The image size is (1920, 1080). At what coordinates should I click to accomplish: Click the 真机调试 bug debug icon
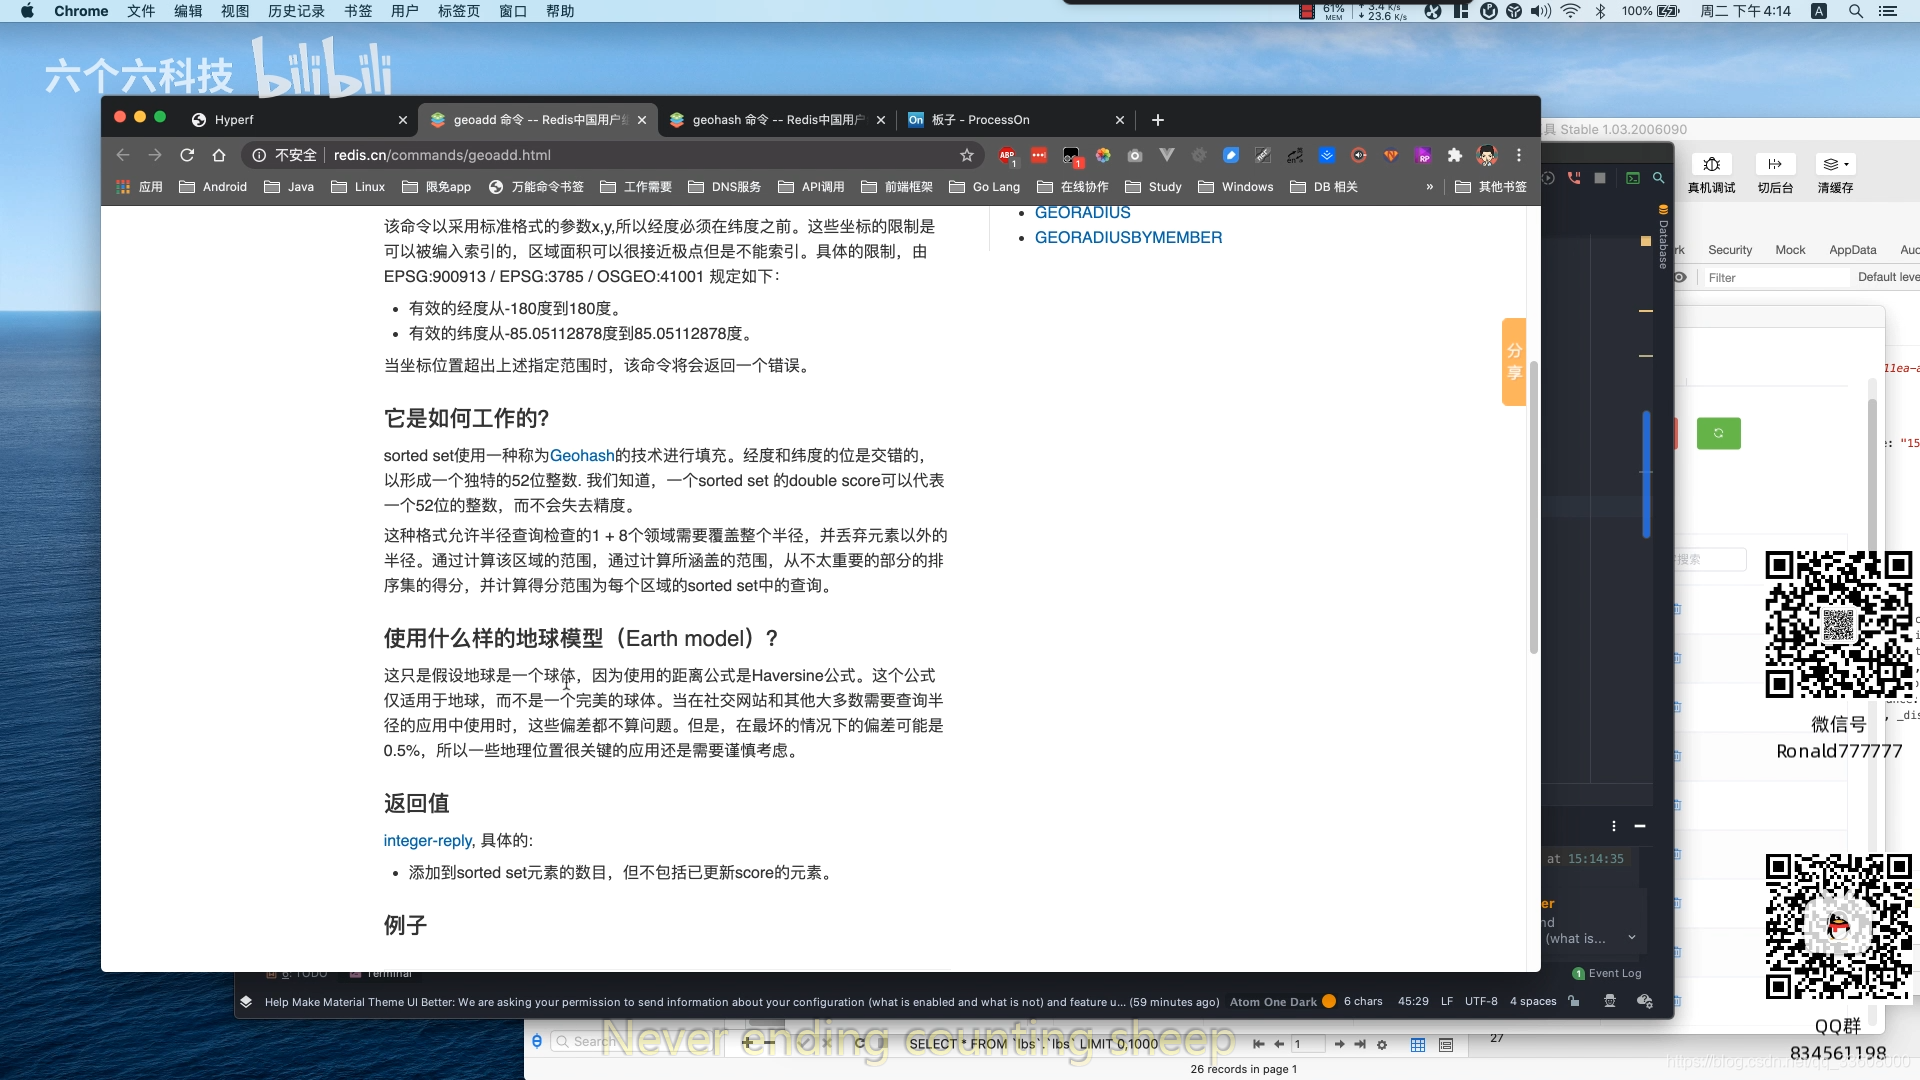[x=1714, y=165]
